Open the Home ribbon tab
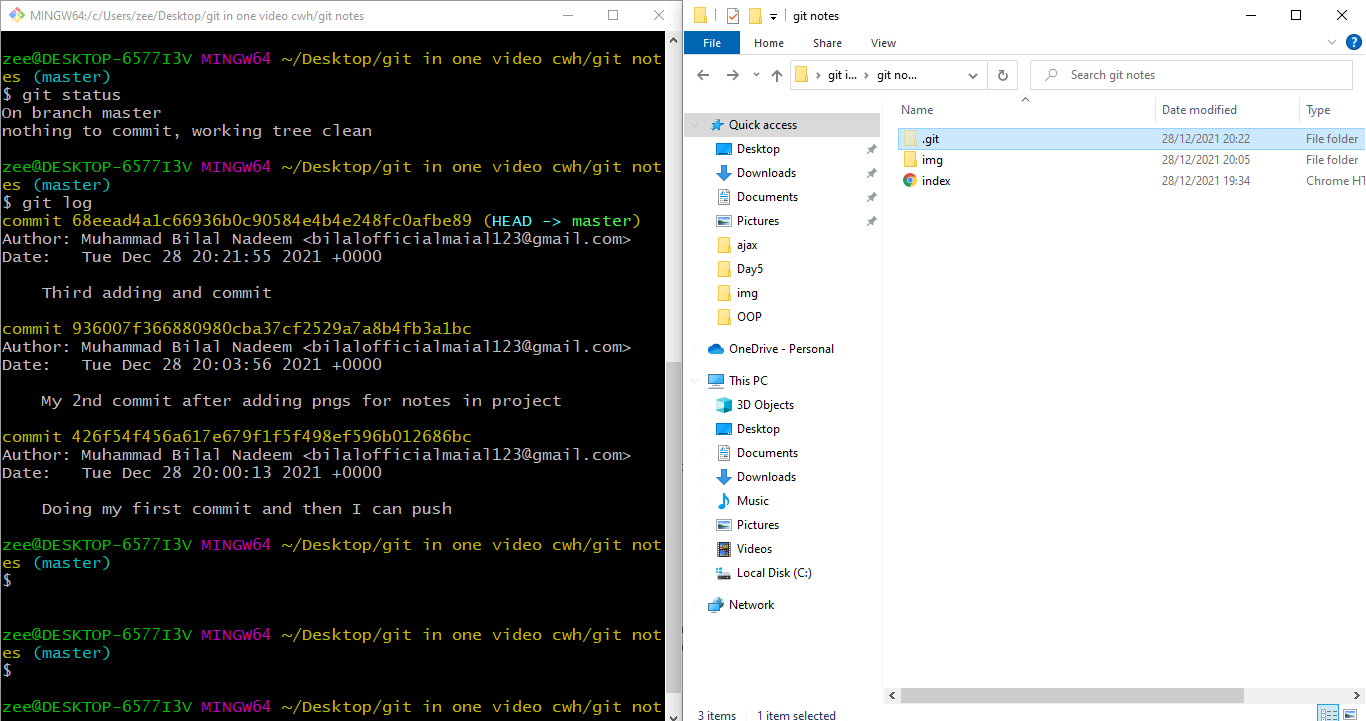 tap(769, 43)
